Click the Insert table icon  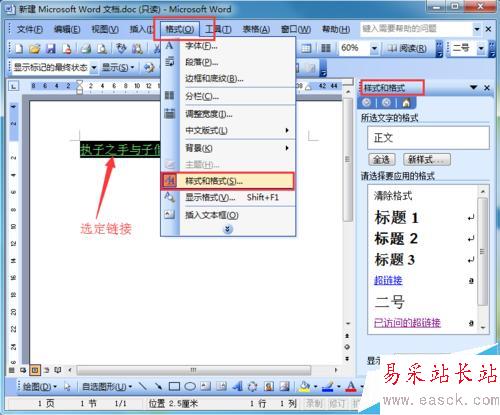point(306,49)
